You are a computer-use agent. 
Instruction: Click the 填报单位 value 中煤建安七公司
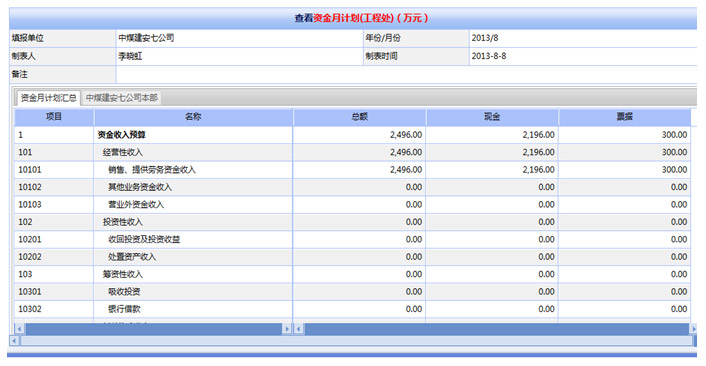(146, 38)
